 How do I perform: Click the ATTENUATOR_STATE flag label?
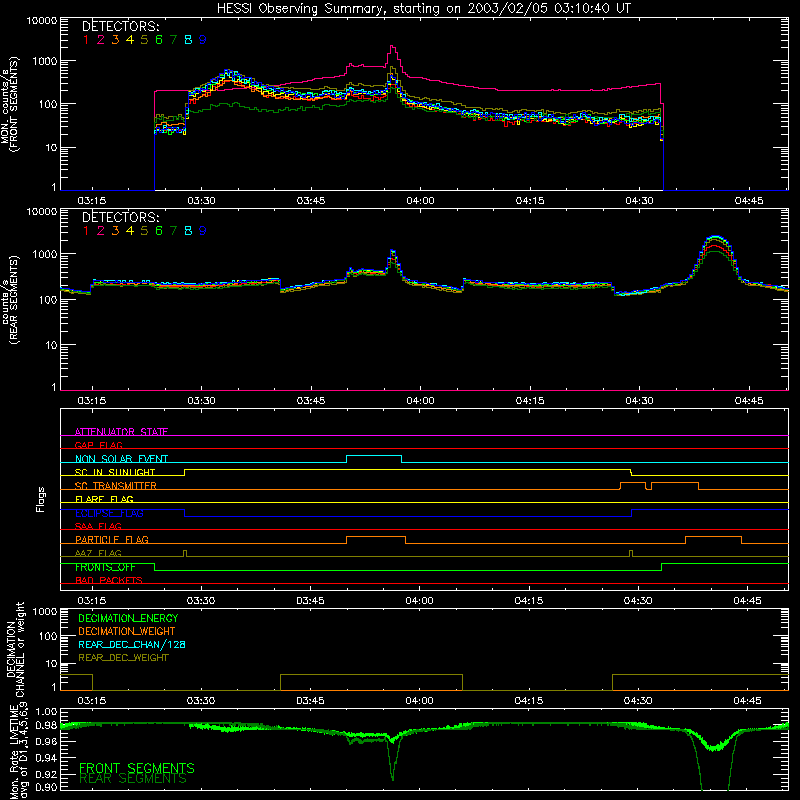tap(121, 432)
